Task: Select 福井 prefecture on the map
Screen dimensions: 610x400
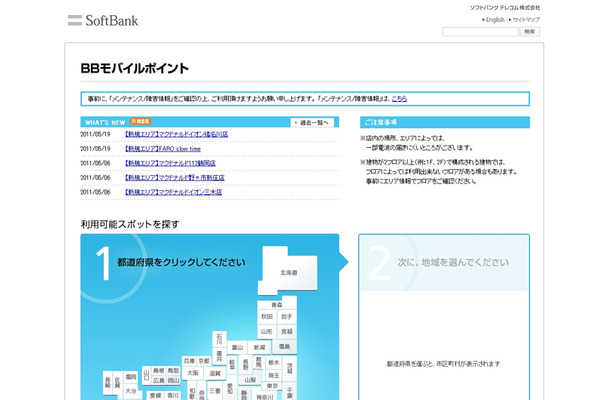Action: [x=219, y=356]
